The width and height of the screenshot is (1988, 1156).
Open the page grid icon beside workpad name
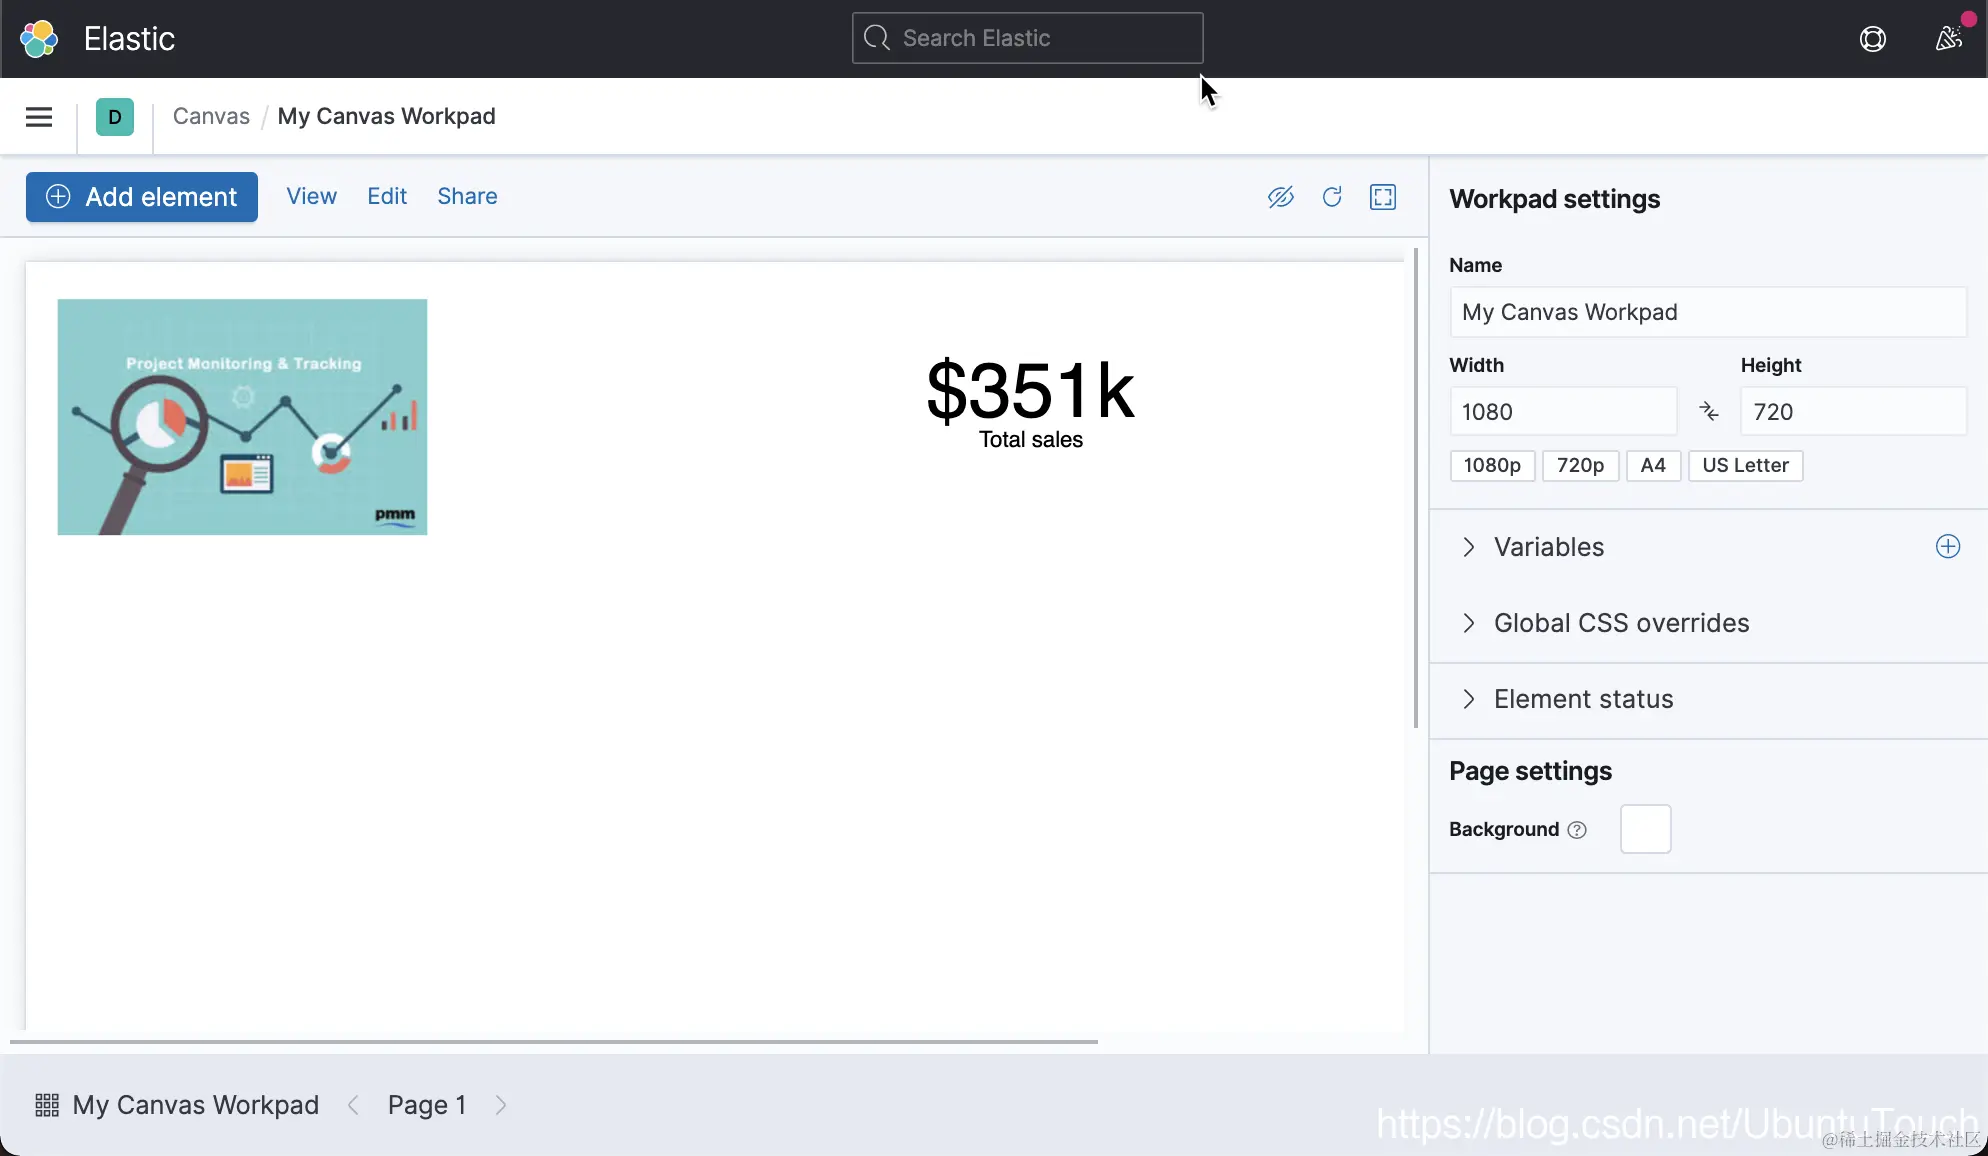point(47,1105)
